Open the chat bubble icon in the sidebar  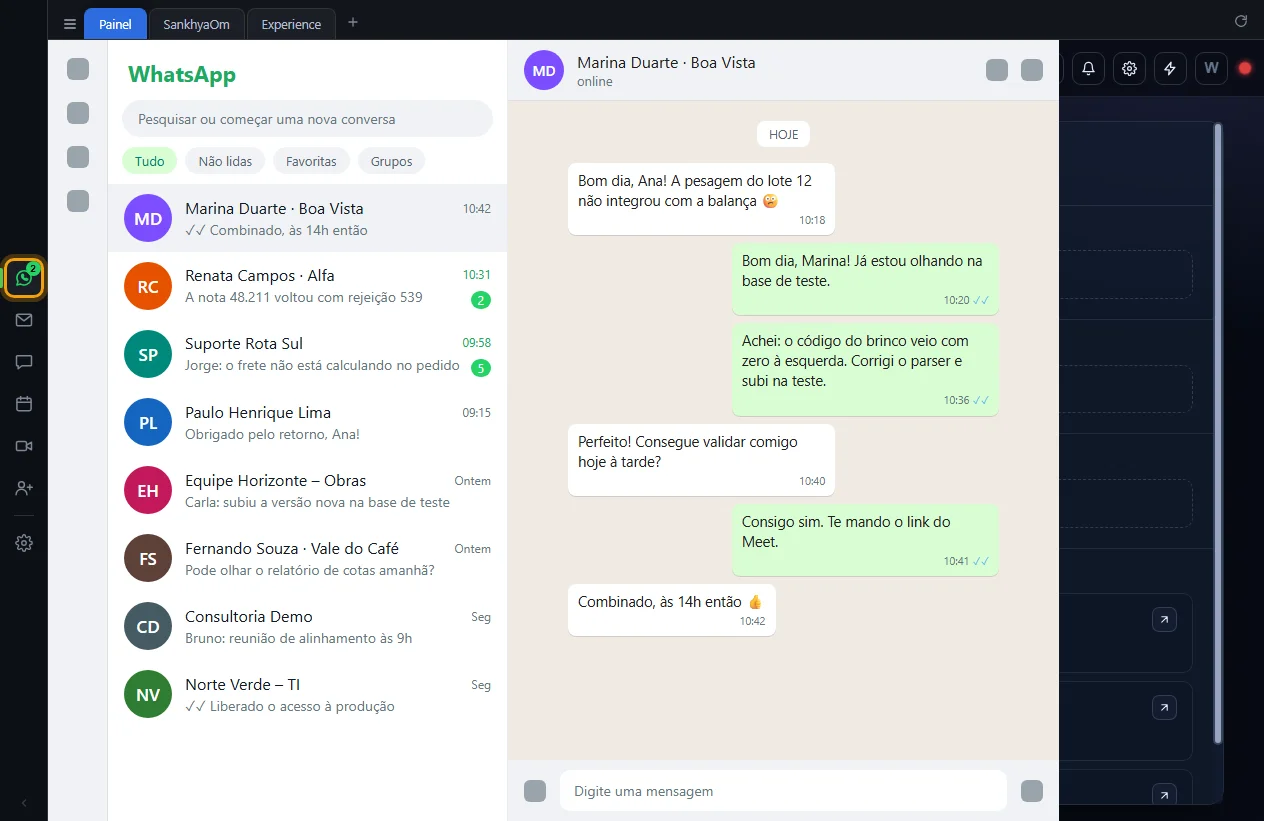[24, 362]
